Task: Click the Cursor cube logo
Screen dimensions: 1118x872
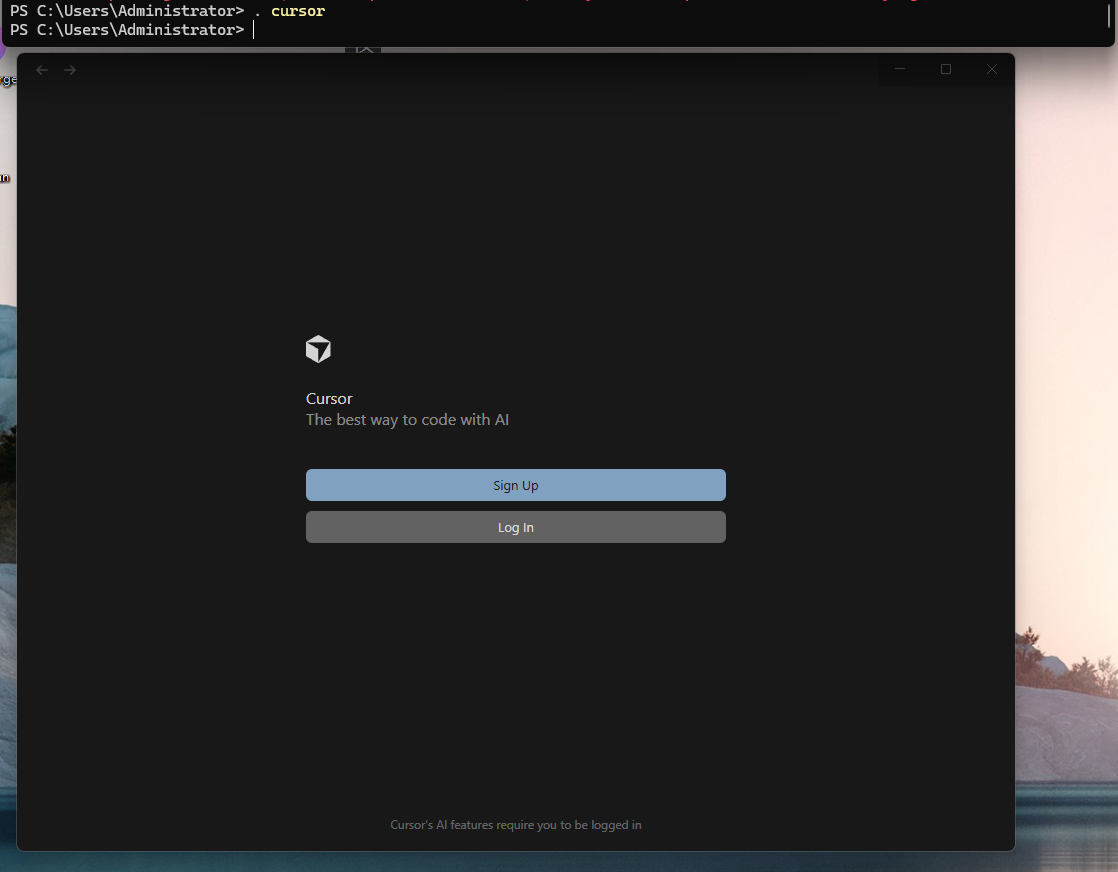Action: pos(318,349)
